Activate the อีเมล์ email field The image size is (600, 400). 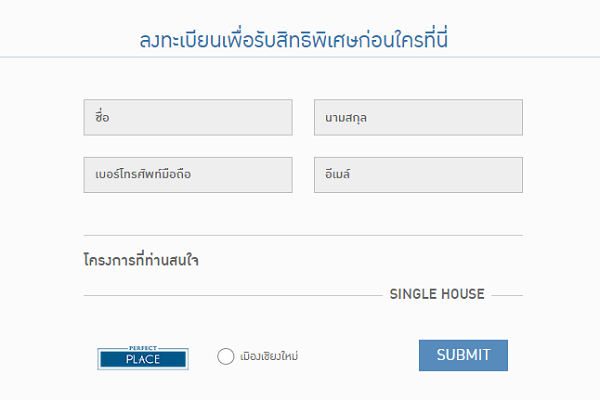tap(419, 175)
